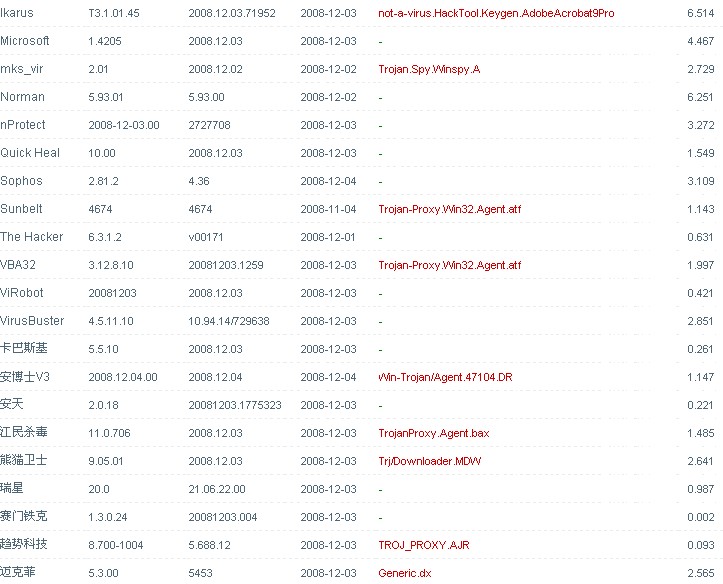
Task: Open the Trj/Downloader.MDW detection link
Action: click(x=428, y=461)
